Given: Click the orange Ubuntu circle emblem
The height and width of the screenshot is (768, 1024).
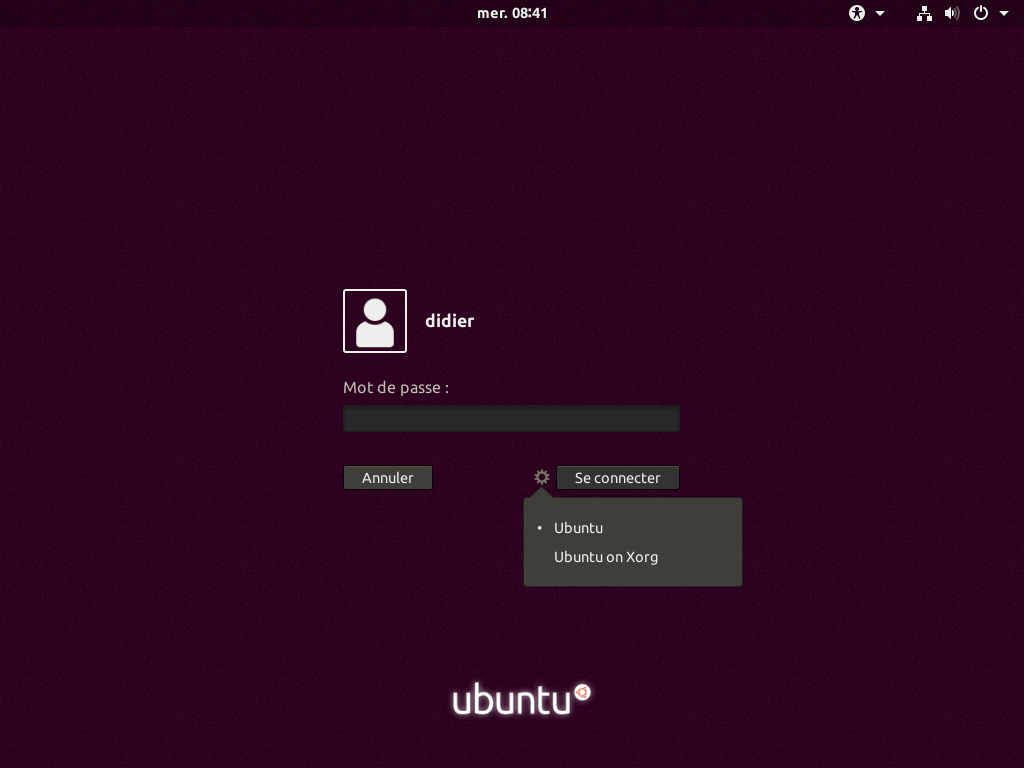Looking at the screenshot, I should click(x=582, y=692).
